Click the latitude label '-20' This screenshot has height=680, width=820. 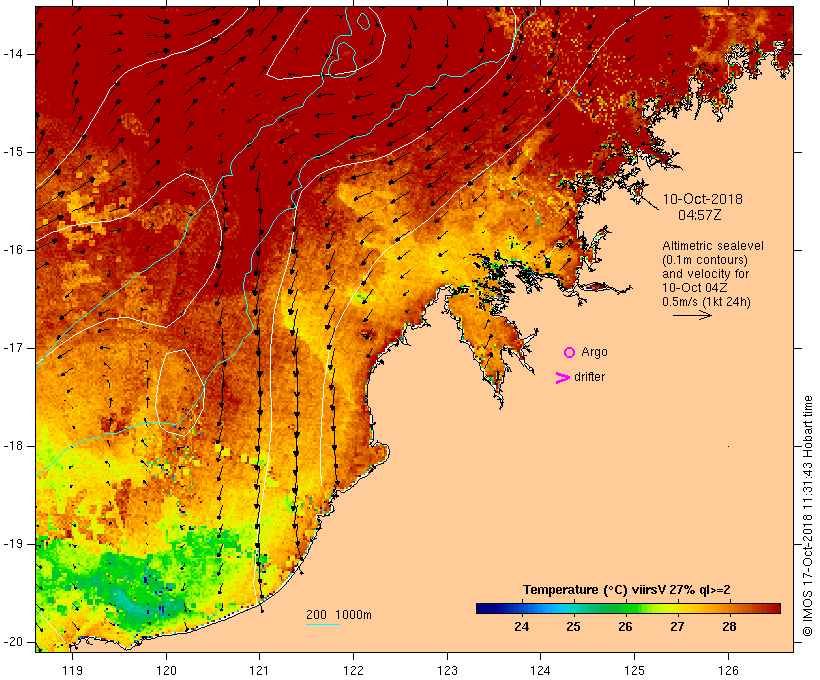point(12,642)
